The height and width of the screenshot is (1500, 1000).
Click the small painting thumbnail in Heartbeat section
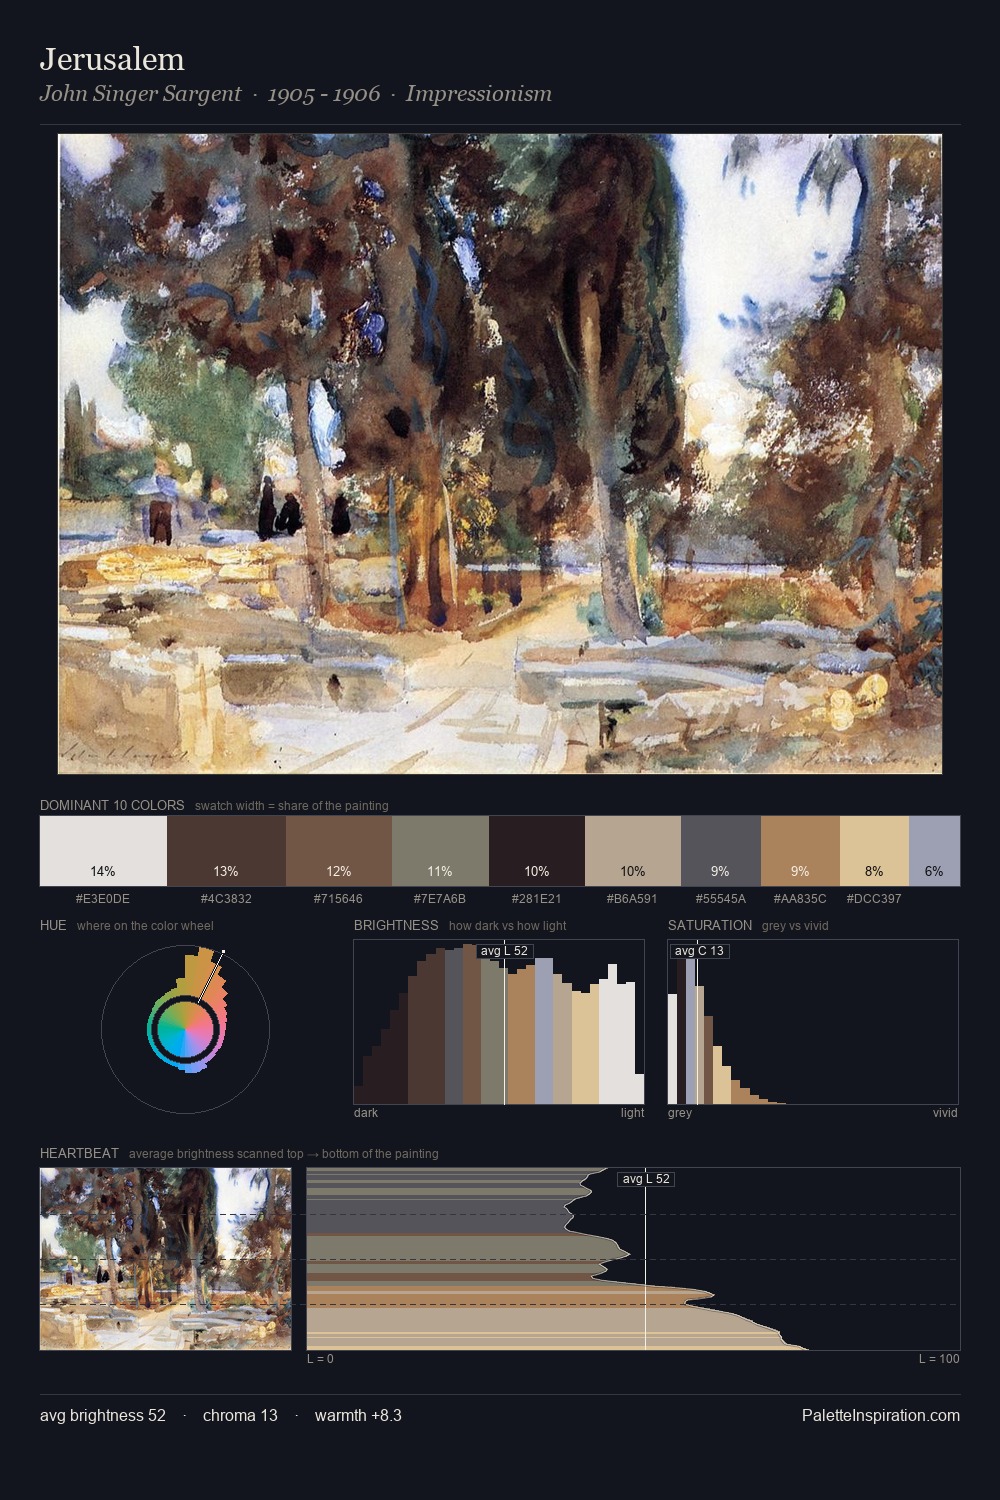(x=166, y=1259)
